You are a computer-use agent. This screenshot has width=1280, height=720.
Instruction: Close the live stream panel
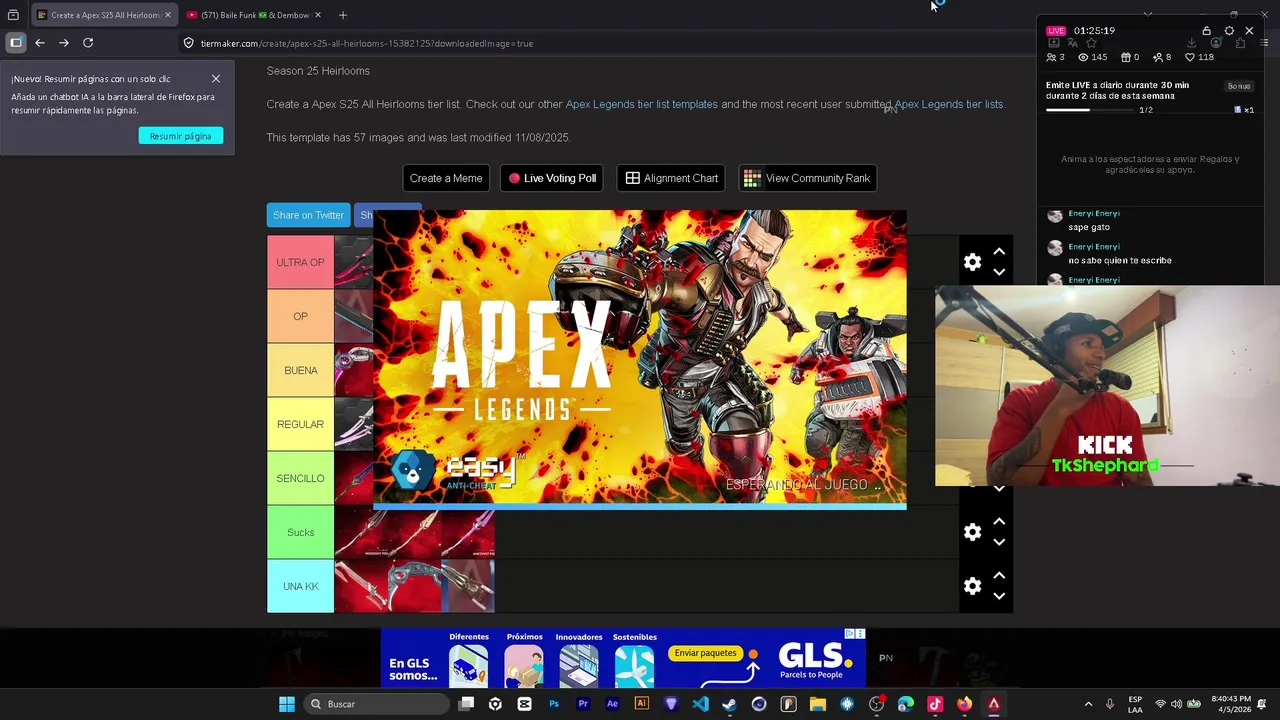pyautogui.click(x=1249, y=31)
